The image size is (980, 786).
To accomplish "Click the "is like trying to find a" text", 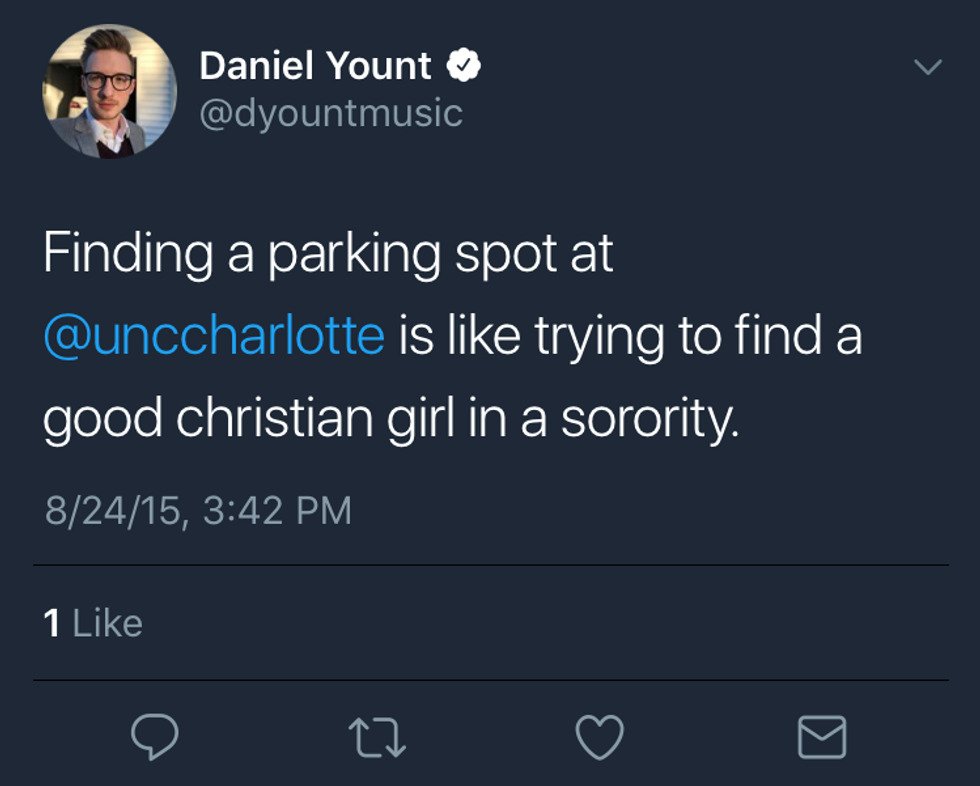I will pos(630,336).
